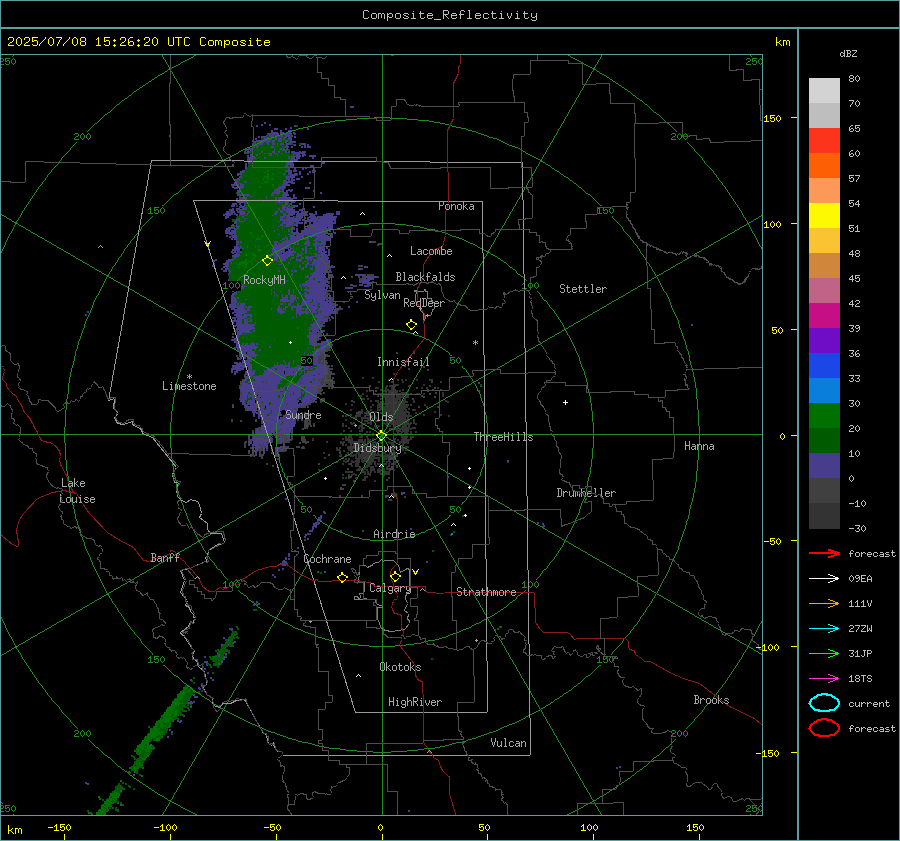Click the Okotoks map label
Viewport: 900px width, 841px height.
(x=400, y=667)
